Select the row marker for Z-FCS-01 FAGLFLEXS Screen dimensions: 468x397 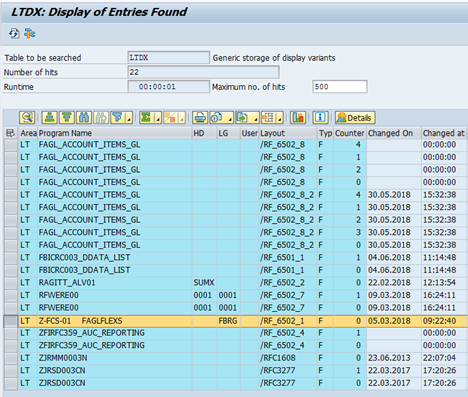point(11,321)
